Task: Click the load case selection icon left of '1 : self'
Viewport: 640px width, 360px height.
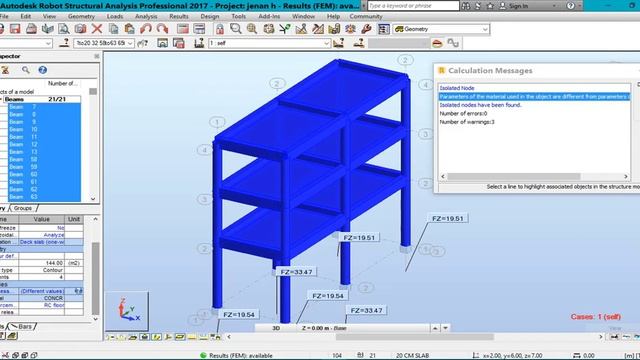Action: click(x=199, y=43)
